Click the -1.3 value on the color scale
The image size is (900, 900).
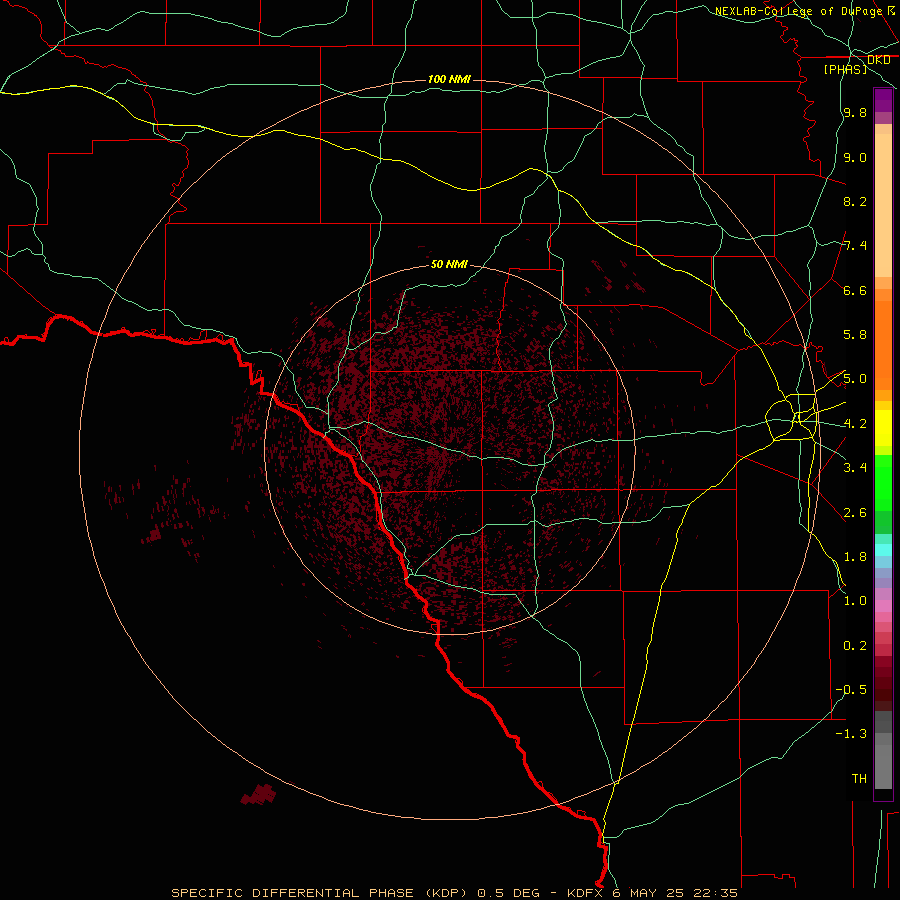(x=851, y=734)
